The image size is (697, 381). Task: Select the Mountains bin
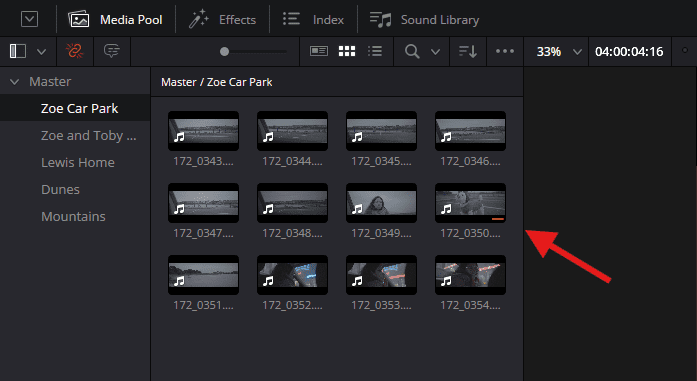click(73, 217)
